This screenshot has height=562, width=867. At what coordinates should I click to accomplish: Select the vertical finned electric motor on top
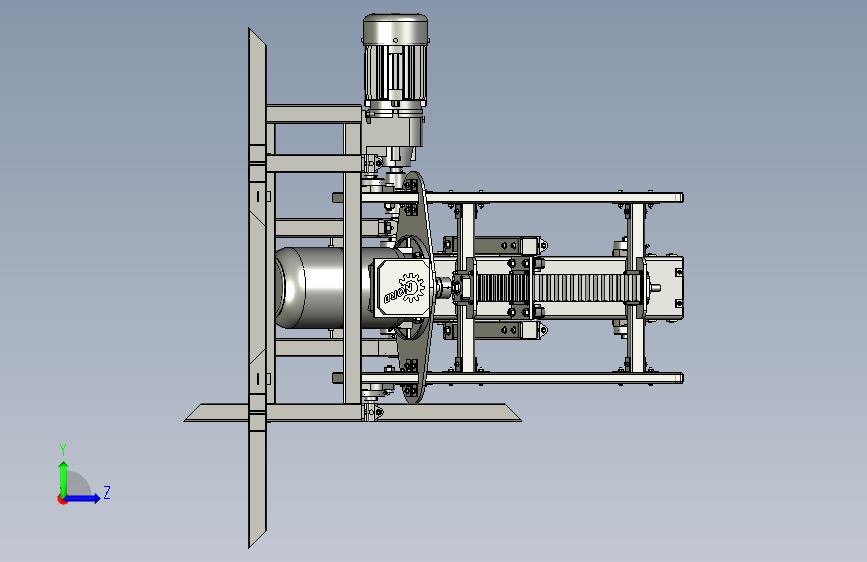click(395, 61)
